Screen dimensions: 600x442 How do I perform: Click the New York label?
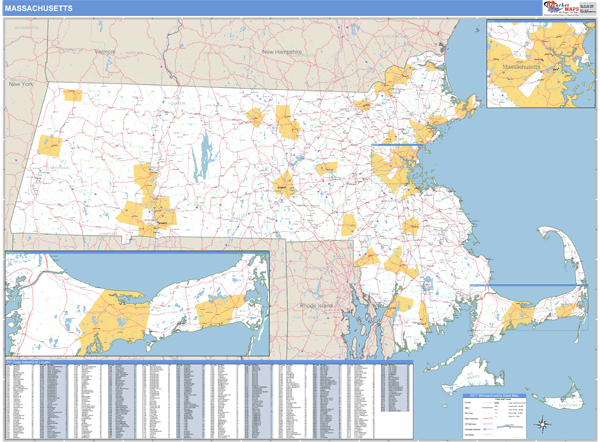pyautogui.click(x=23, y=85)
